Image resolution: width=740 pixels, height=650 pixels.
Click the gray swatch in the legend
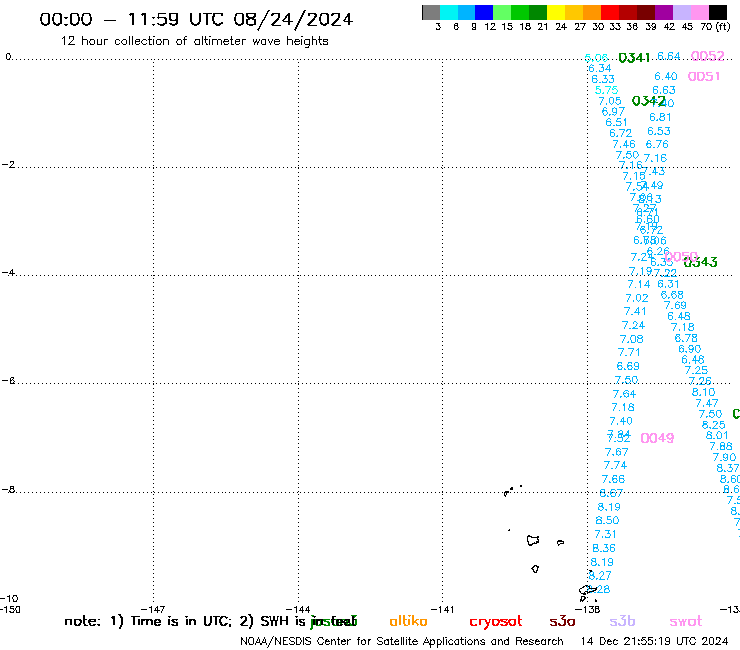(431, 12)
